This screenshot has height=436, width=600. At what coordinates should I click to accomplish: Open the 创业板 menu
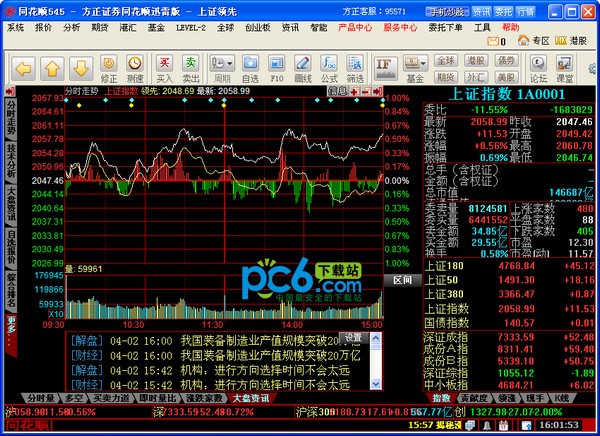tap(258, 28)
